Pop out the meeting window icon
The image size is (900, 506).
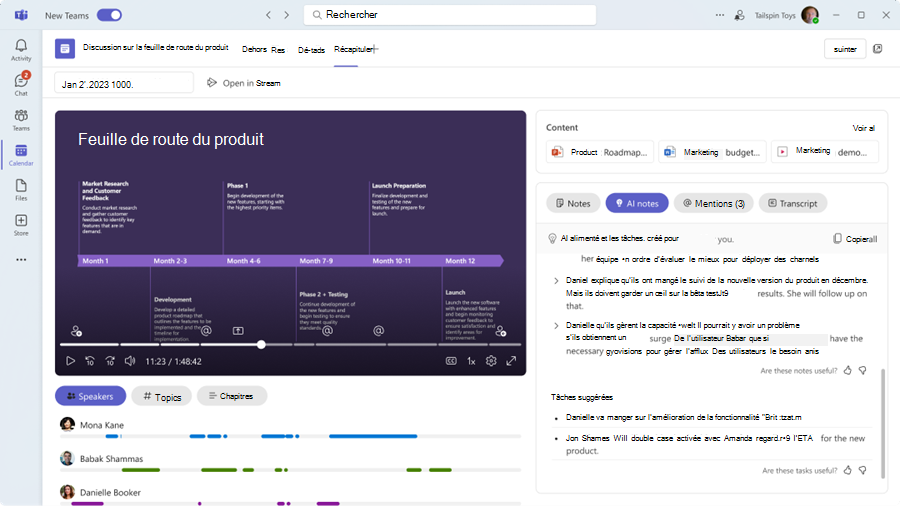coord(878,49)
